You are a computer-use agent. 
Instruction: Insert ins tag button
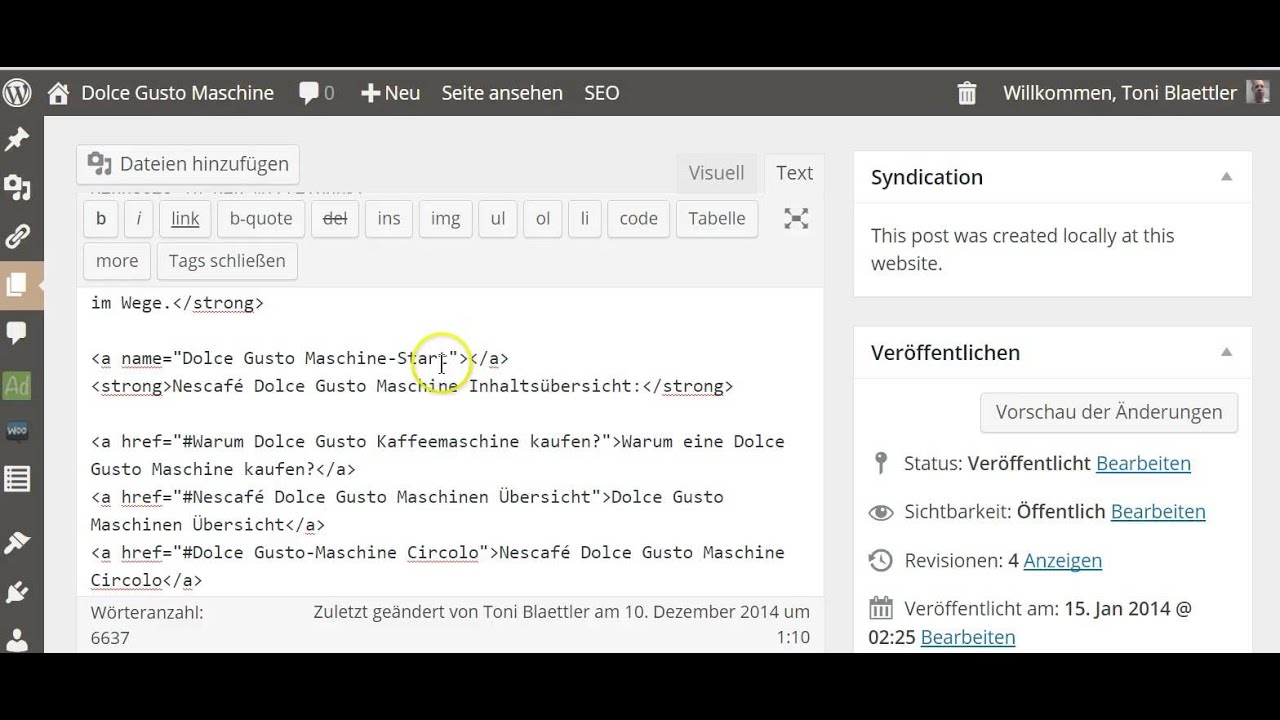tap(389, 218)
